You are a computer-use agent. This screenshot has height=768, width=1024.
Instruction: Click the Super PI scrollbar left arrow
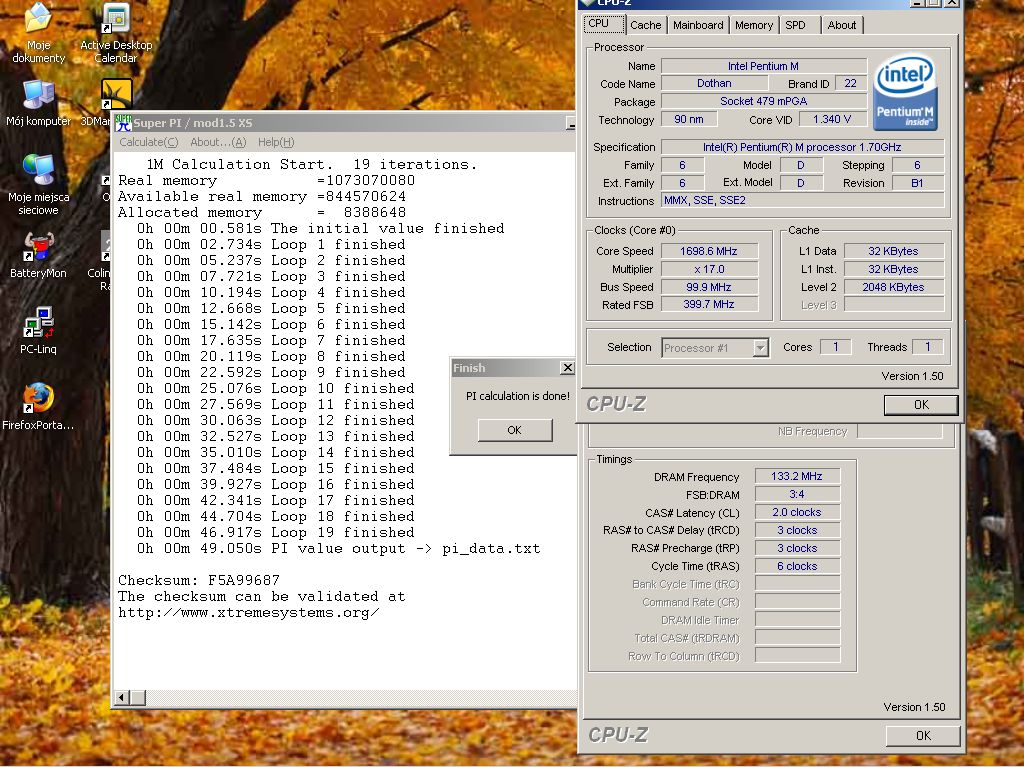coord(123,697)
